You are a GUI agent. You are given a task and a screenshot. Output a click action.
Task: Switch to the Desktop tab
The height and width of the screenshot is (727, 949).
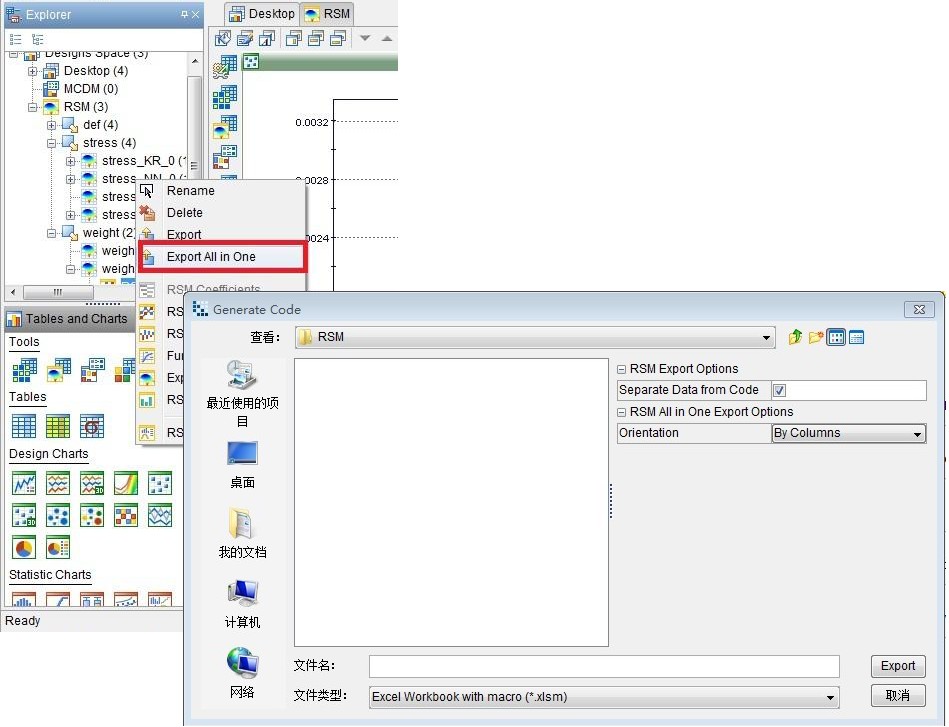(x=262, y=13)
